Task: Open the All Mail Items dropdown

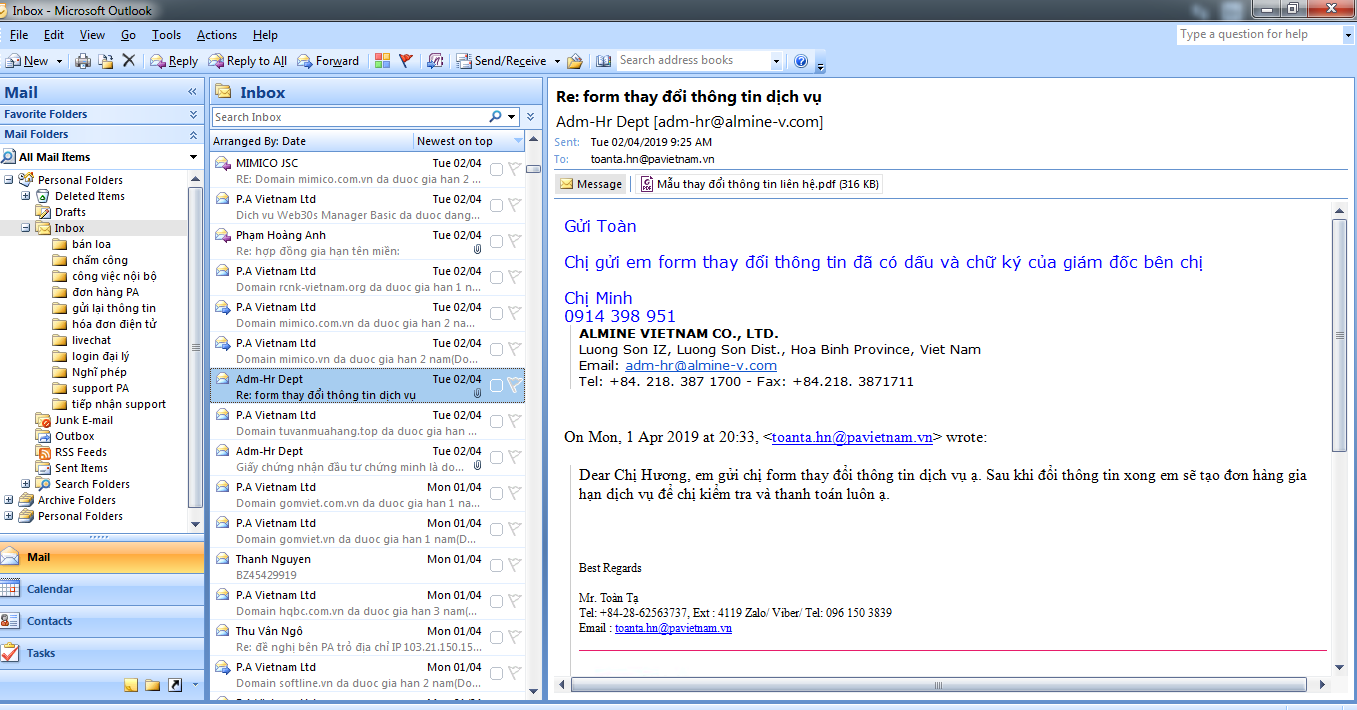Action: tap(193, 157)
